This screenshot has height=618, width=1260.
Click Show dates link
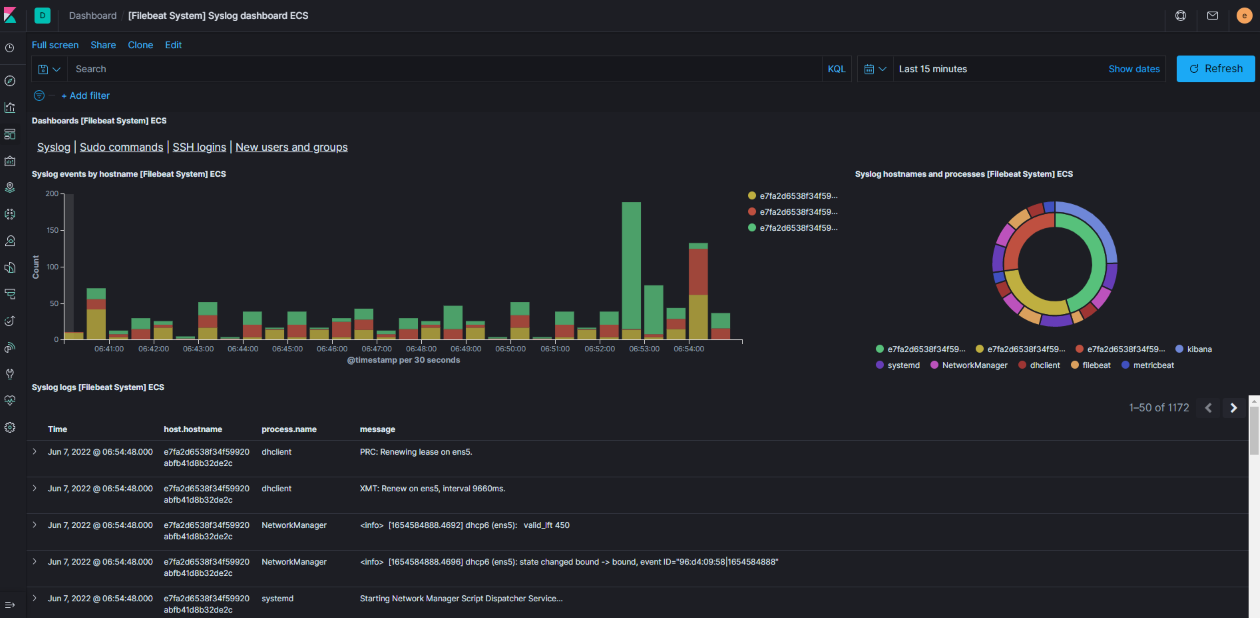pyautogui.click(x=1134, y=69)
